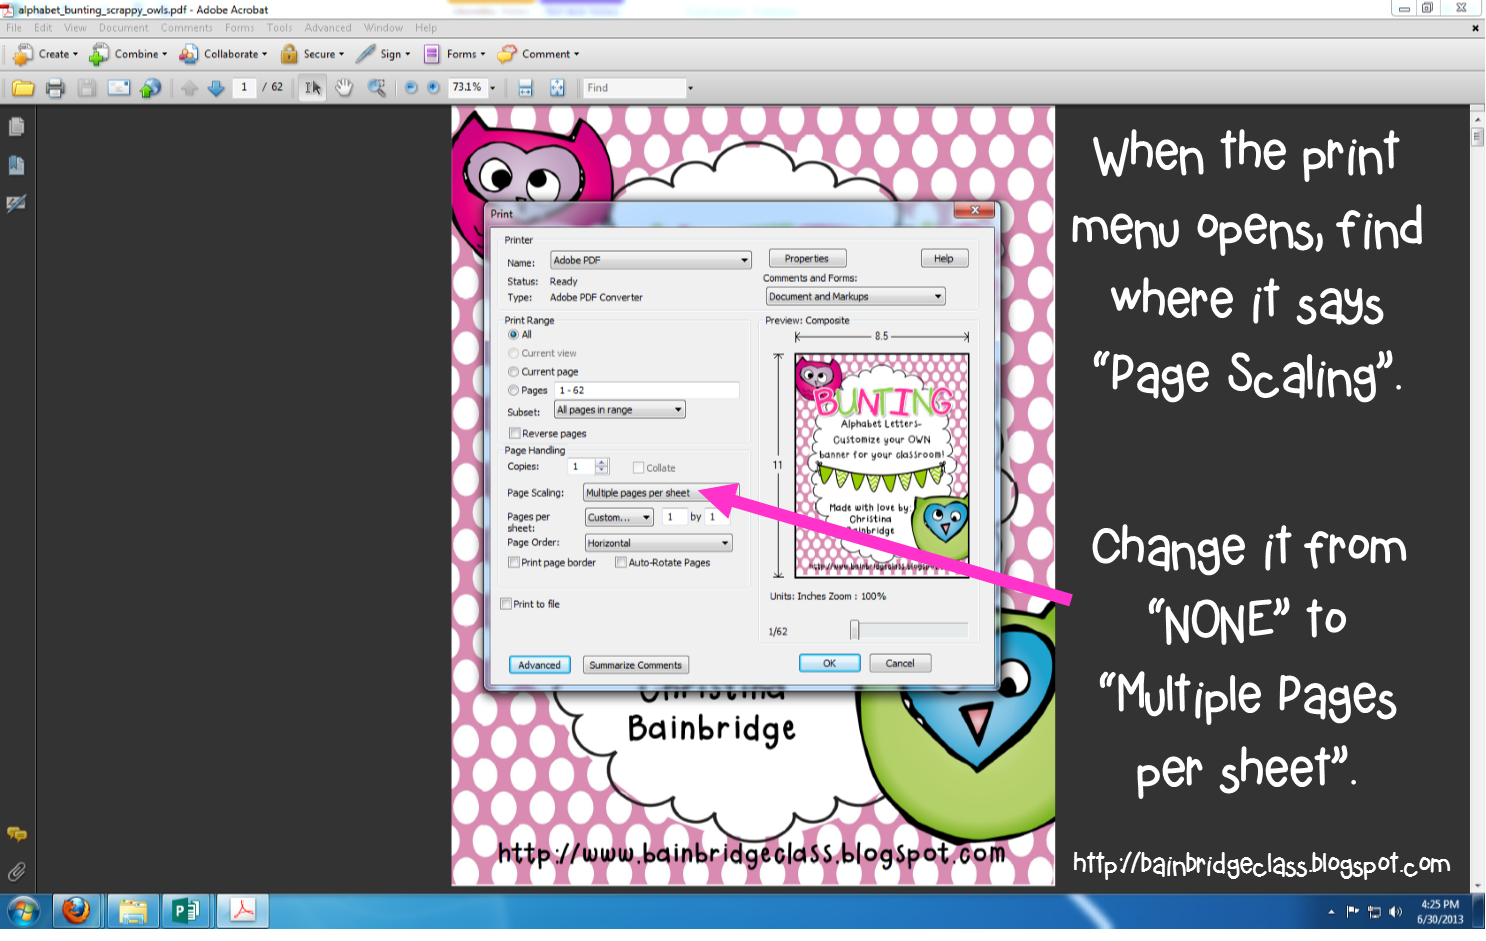Choose the Marquee Zoom tool

377,88
